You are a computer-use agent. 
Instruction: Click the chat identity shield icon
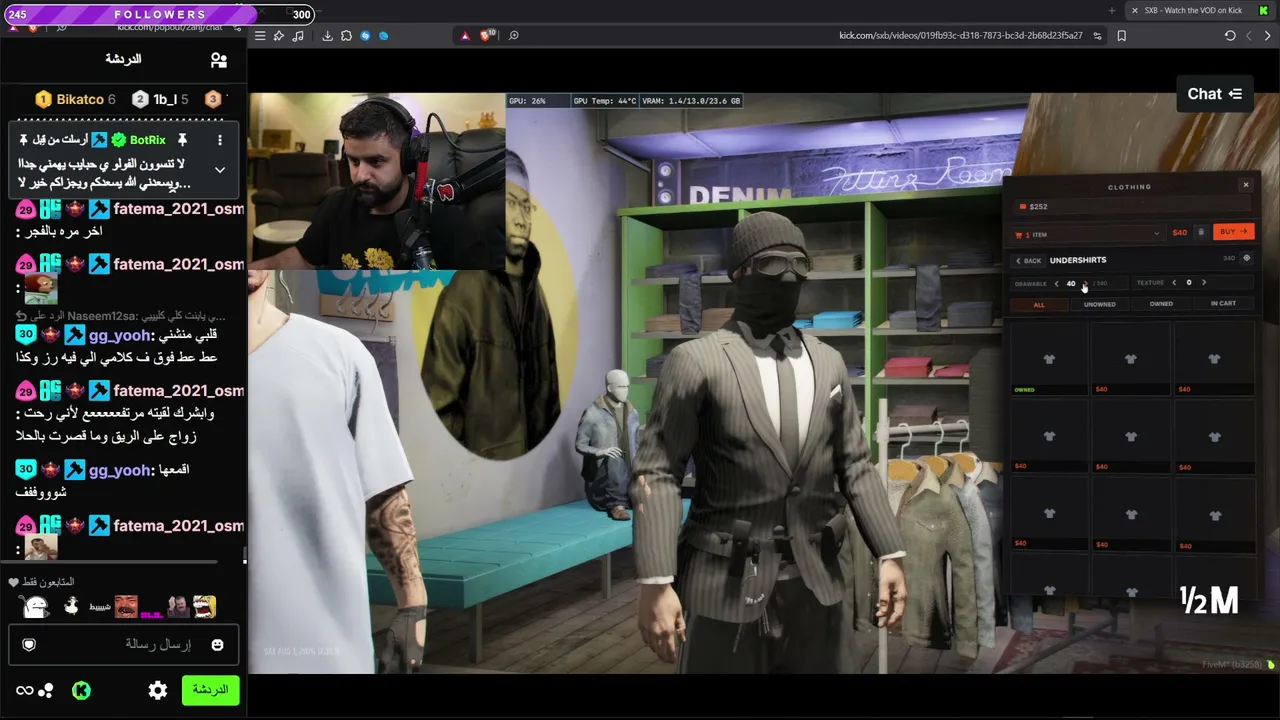pyautogui.click(x=29, y=645)
